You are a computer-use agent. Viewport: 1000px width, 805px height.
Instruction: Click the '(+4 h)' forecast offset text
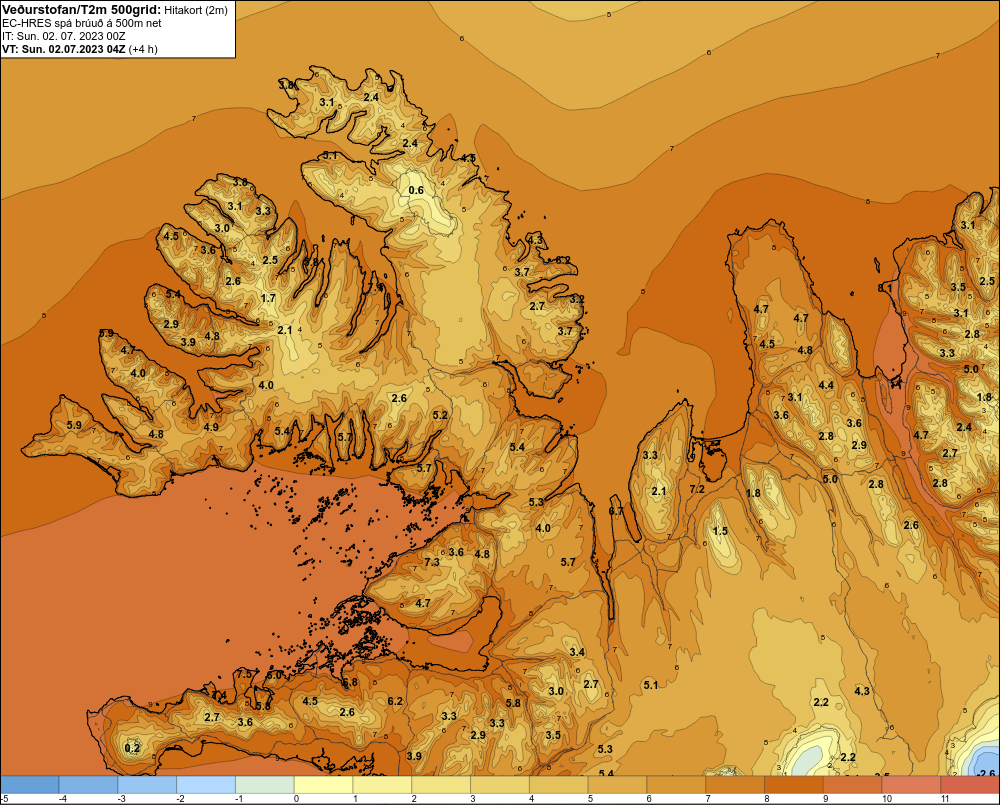(x=143, y=49)
